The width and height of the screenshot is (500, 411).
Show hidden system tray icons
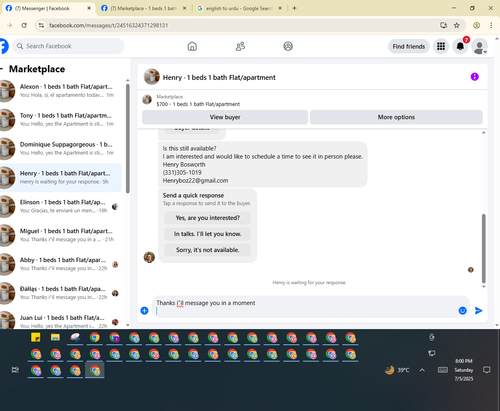coord(422,370)
